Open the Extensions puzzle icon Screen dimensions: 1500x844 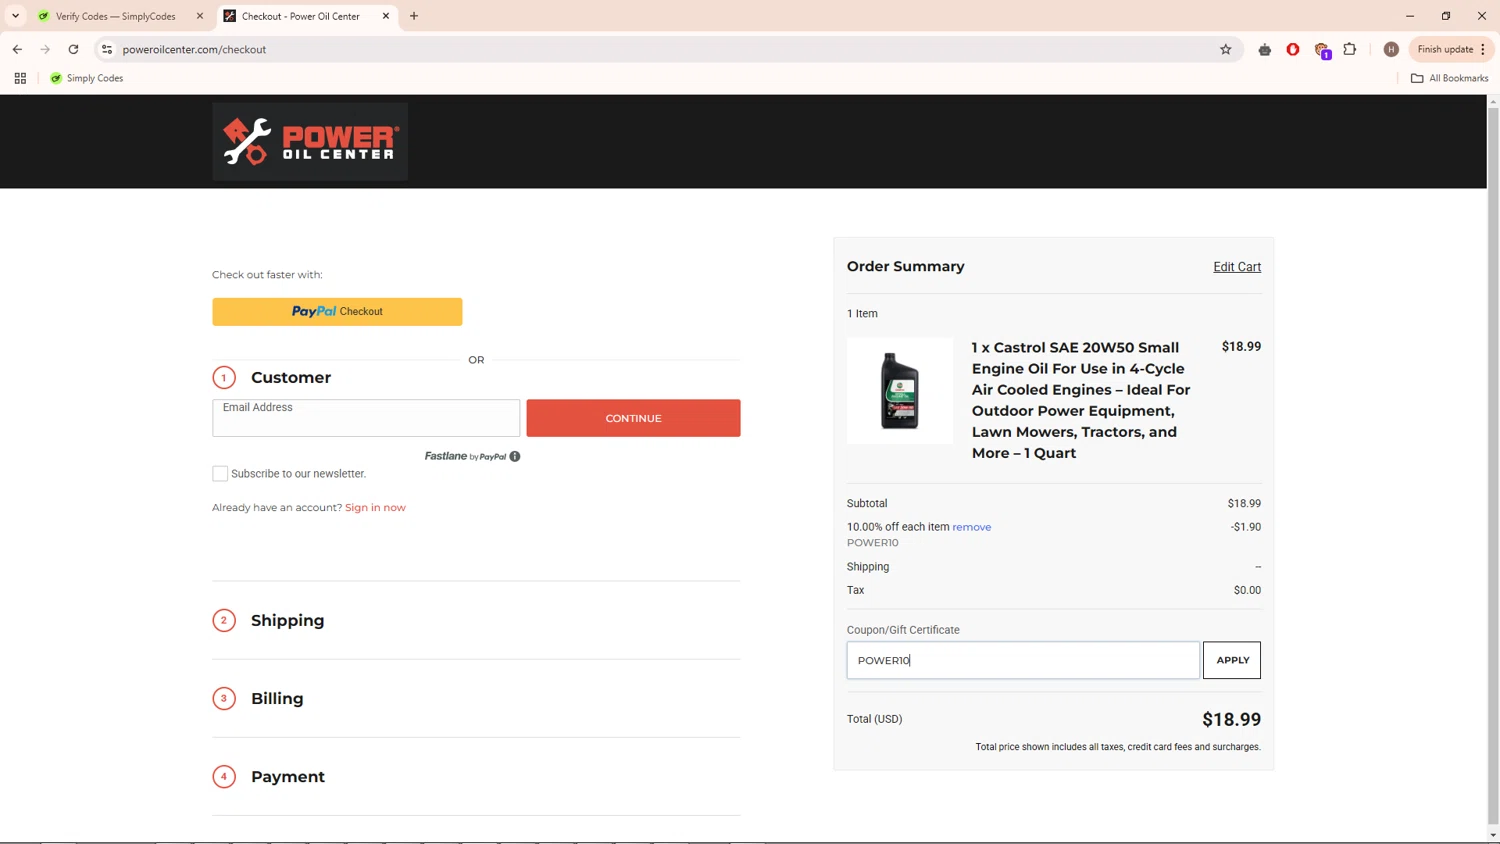(1350, 49)
